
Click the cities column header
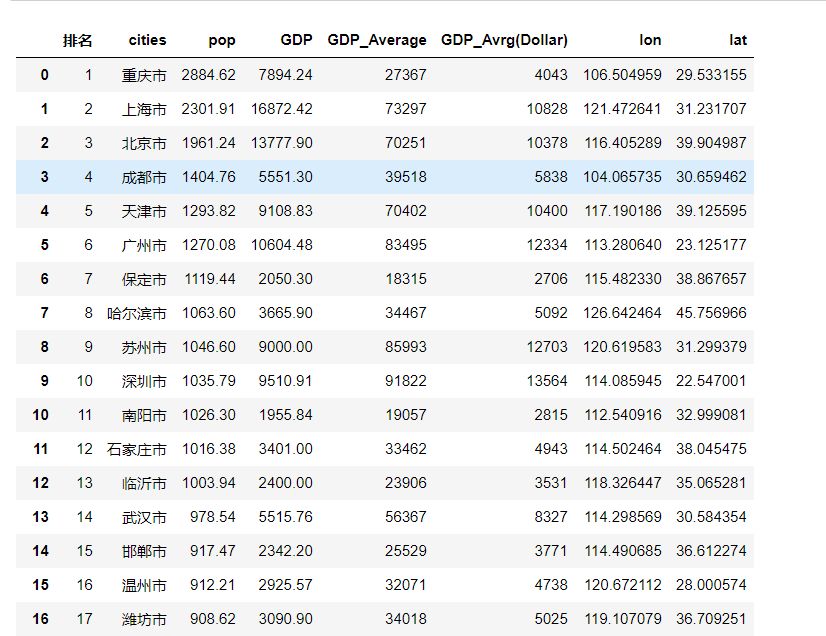[148, 40]
